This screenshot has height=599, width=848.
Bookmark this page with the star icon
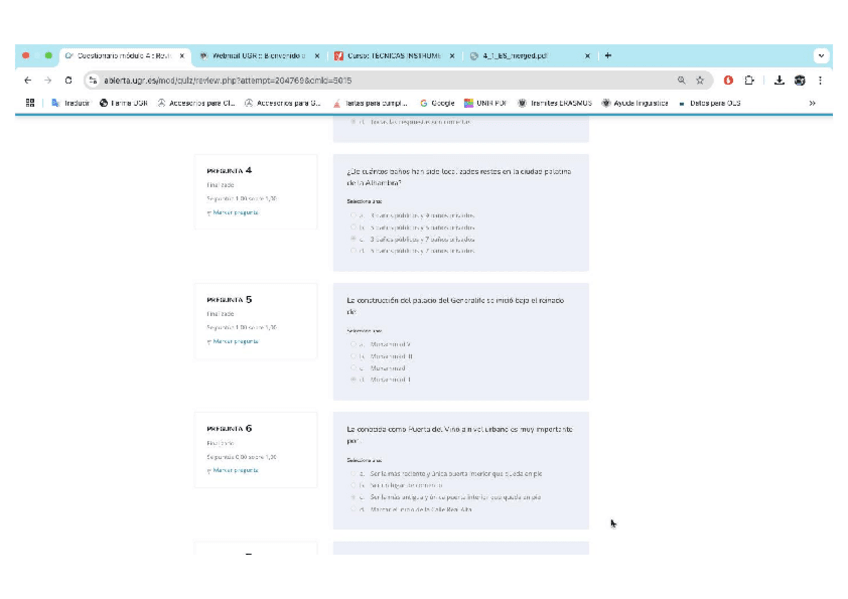(x=700, y=80)
